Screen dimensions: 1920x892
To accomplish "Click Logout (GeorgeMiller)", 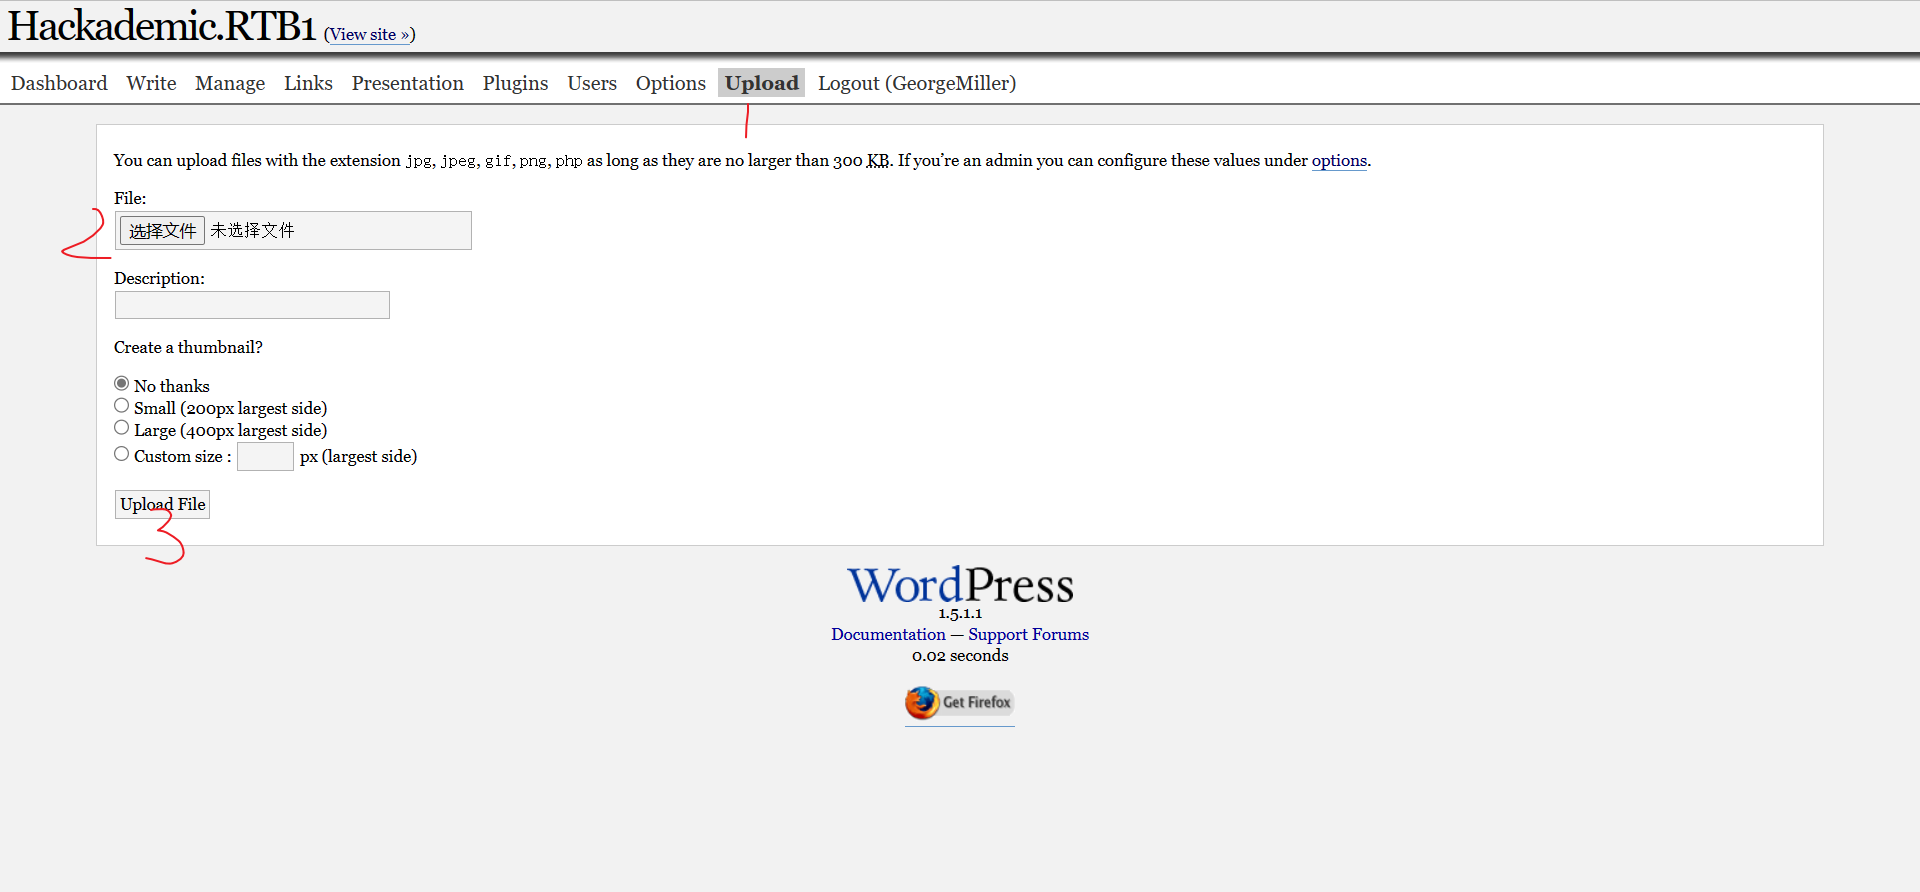I will tap(916, 83).
